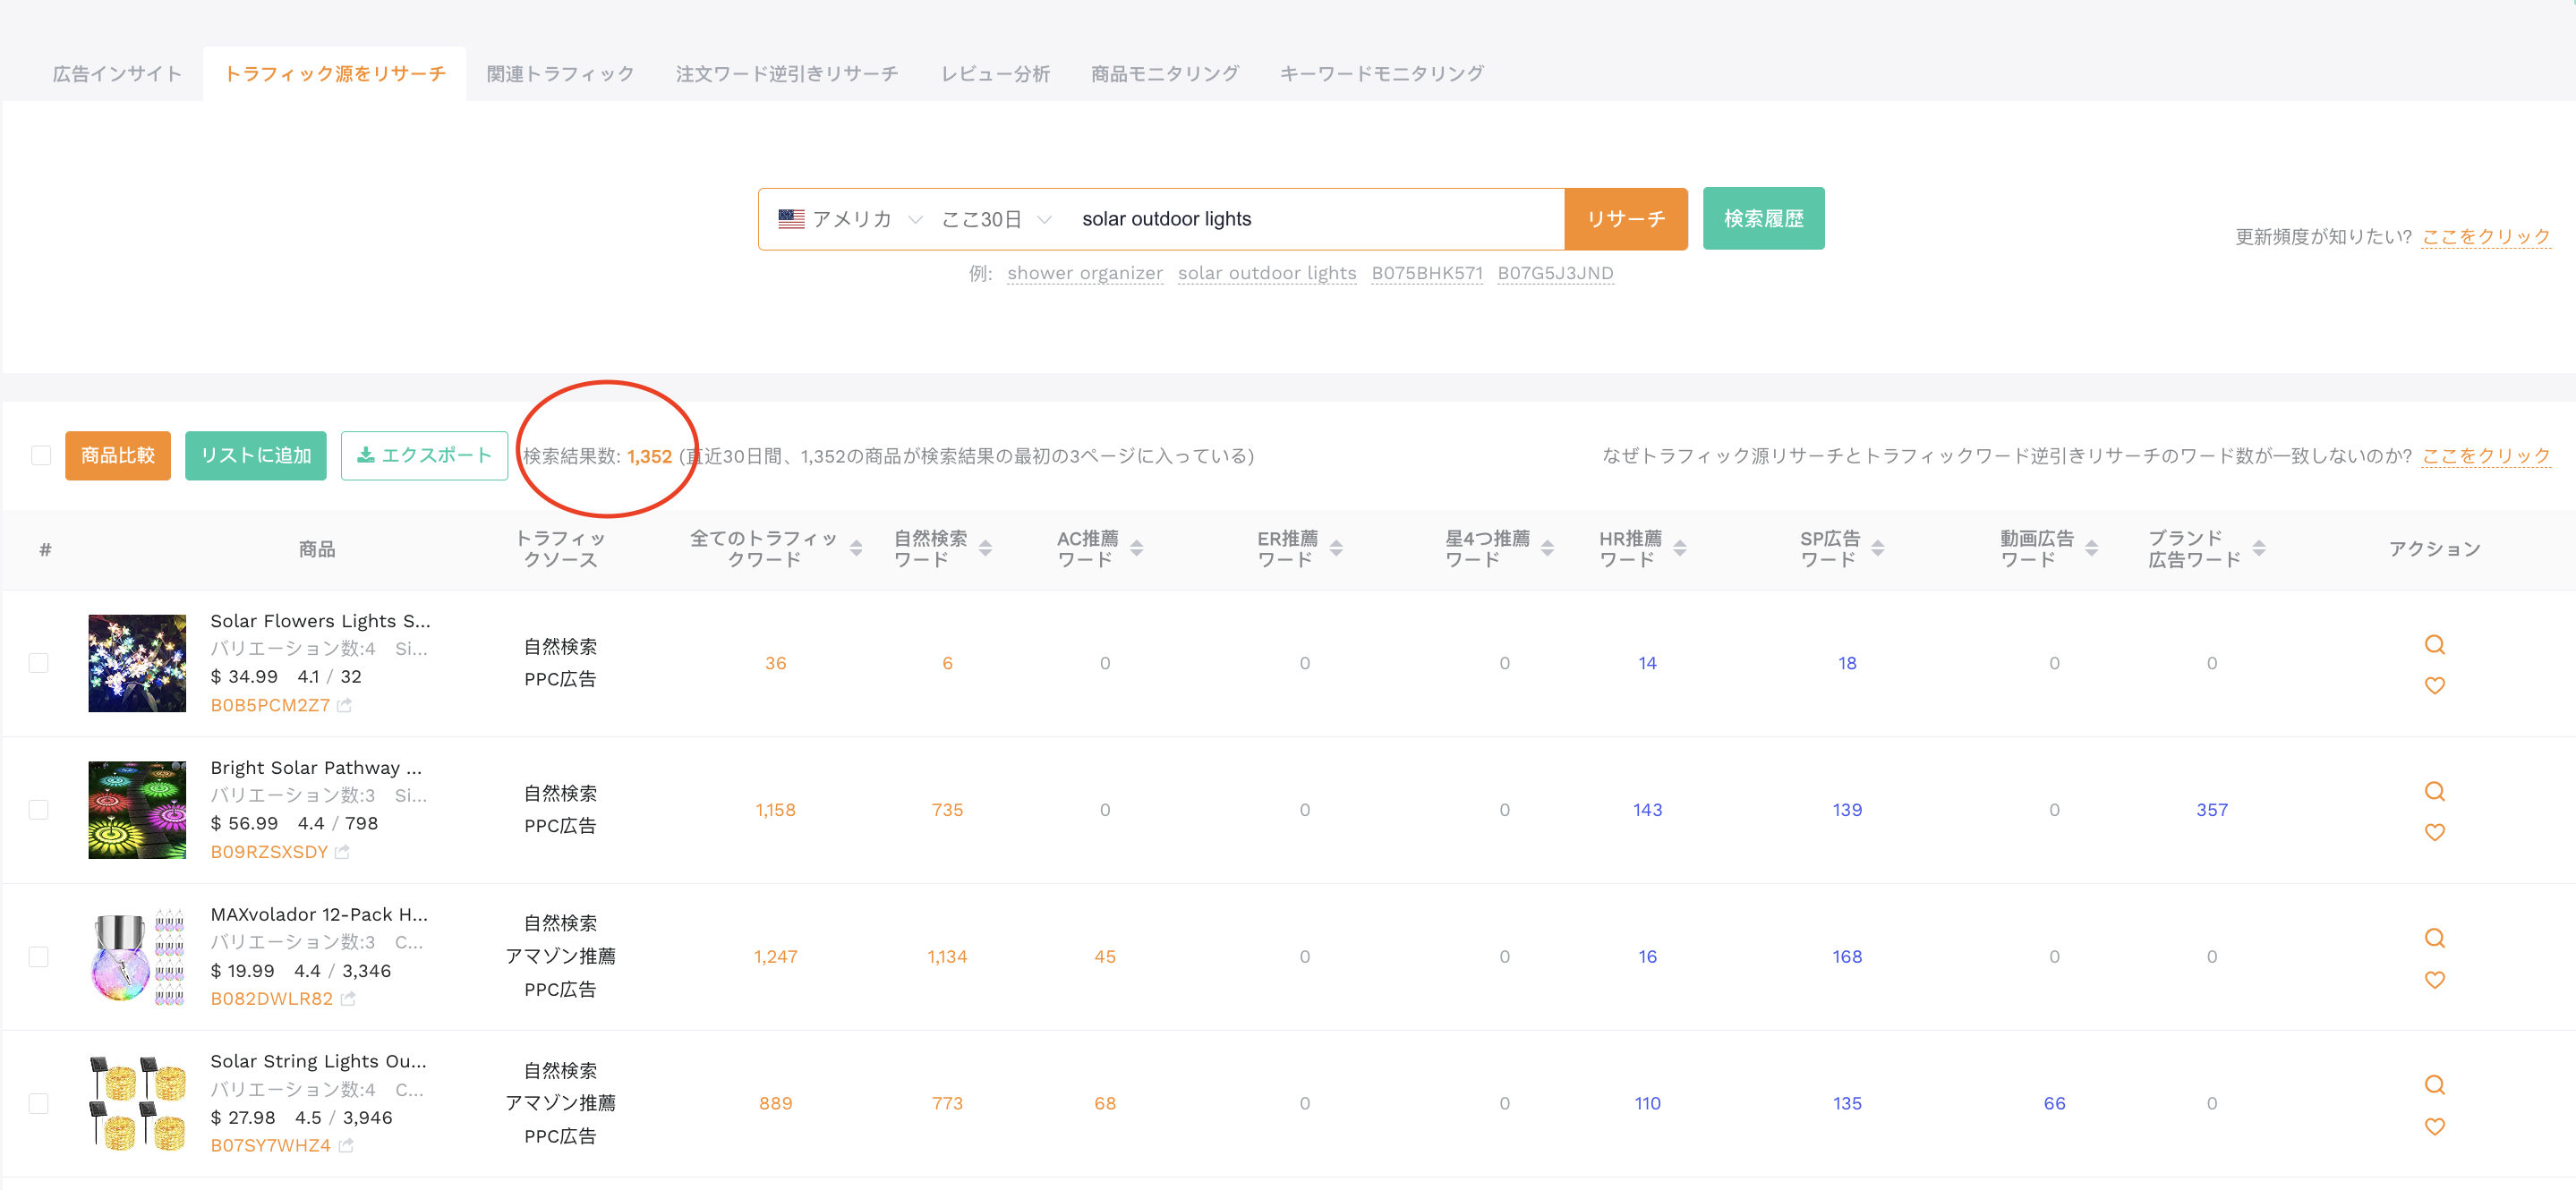Open external link icon beside B082DWLR82

click(348, 999)
